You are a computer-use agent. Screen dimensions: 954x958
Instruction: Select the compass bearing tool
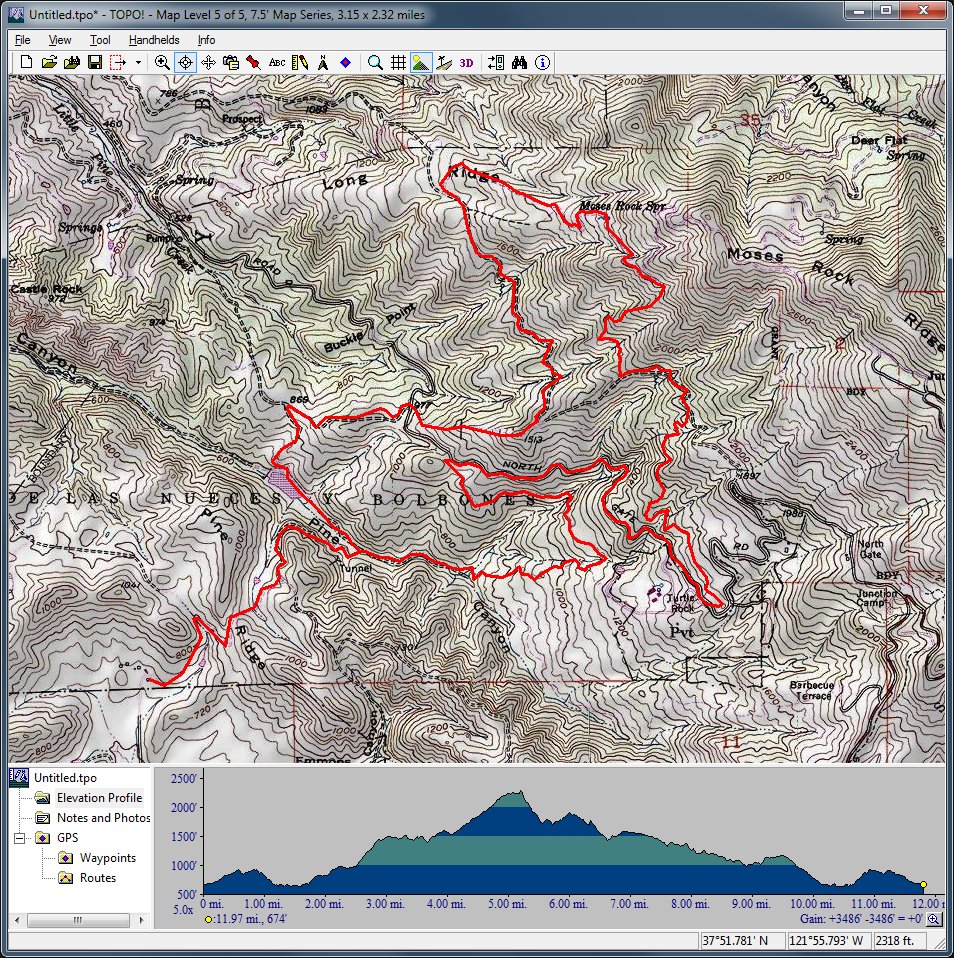click(323, 62)
